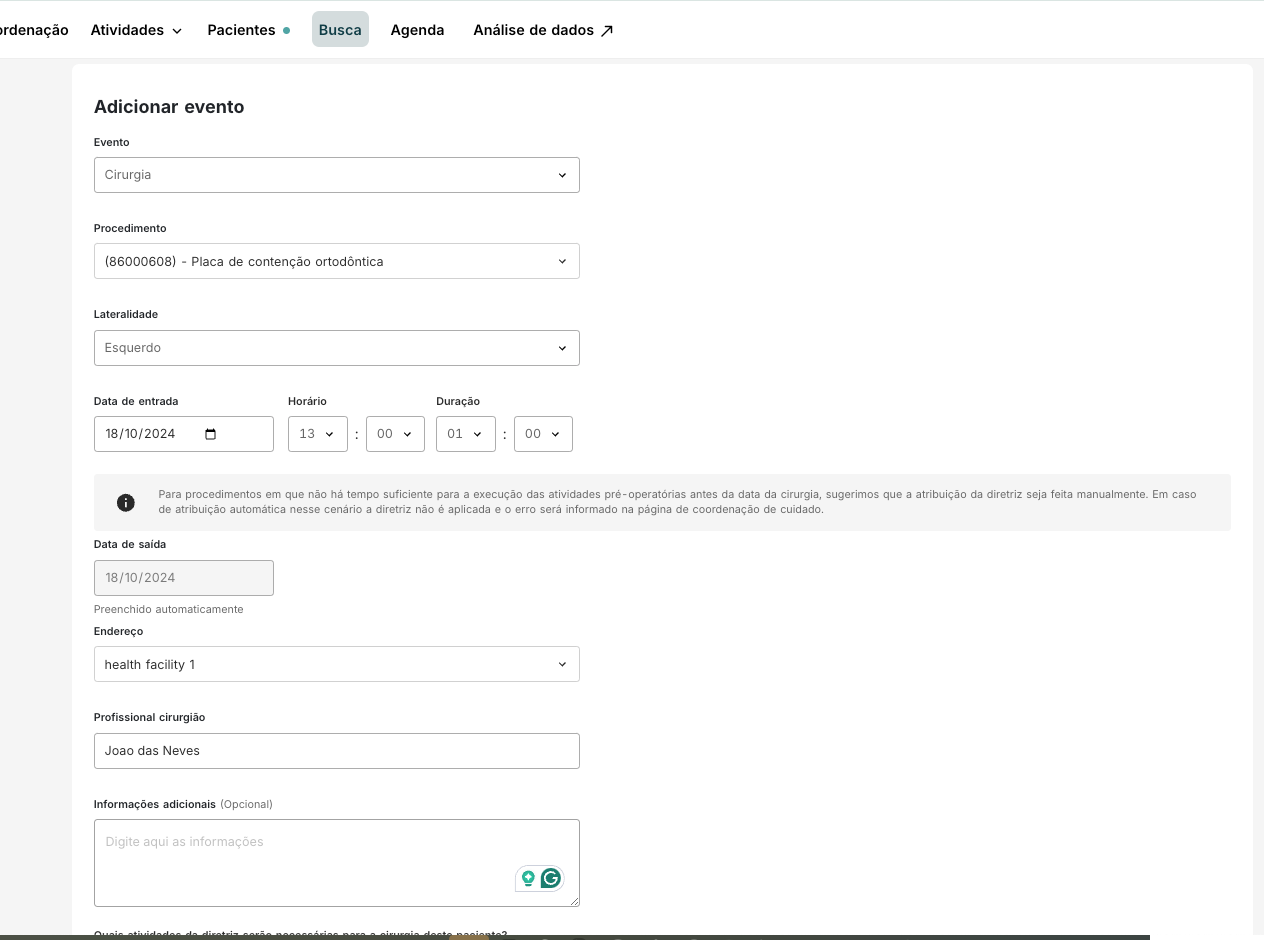Expand the Atividades navigation menu
This screenshot has height=940, width=1264.
point(135,30)
